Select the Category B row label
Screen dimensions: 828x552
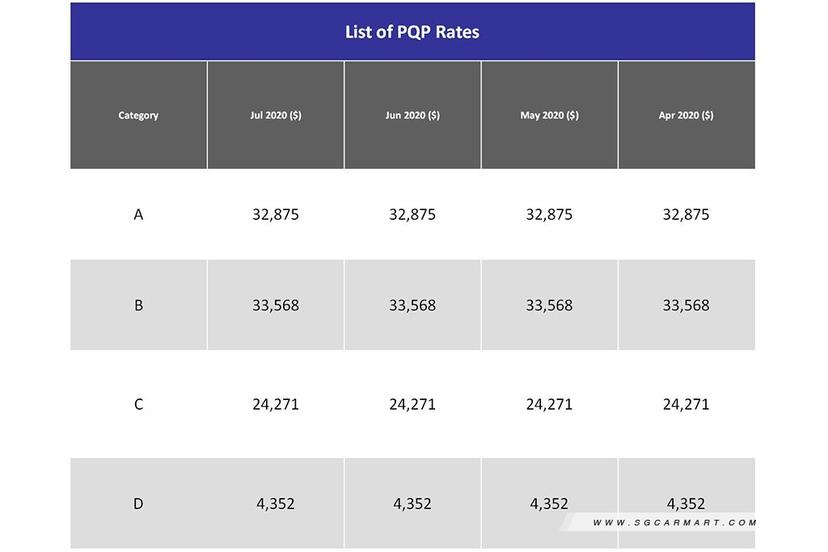pyautogui.click(x=138, y=305)
